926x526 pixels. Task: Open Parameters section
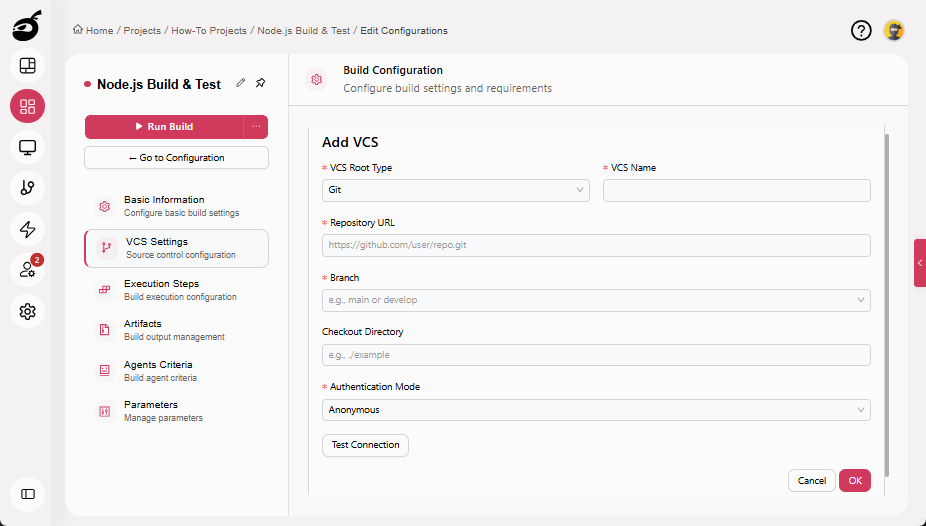tap(177, 411)
